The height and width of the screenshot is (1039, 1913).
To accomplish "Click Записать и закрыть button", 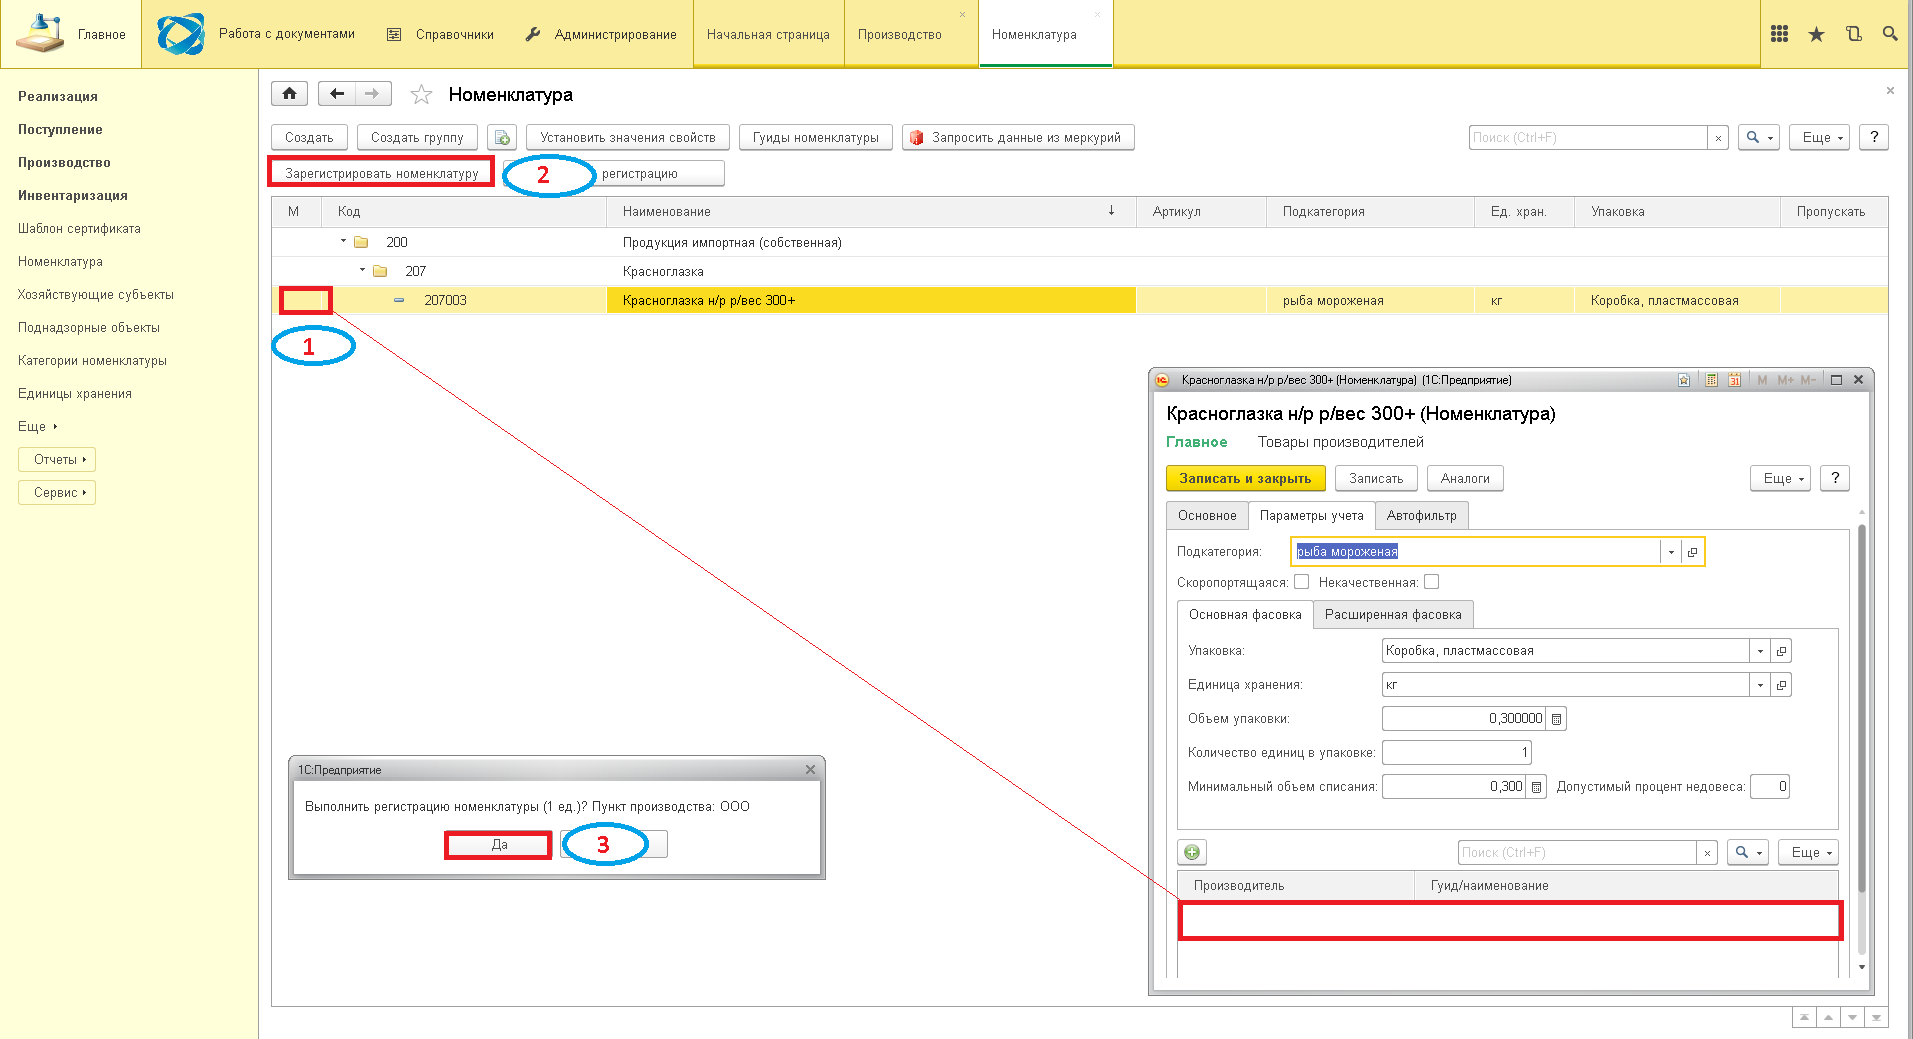I will pyautogui.click(x=1245, y=479).
